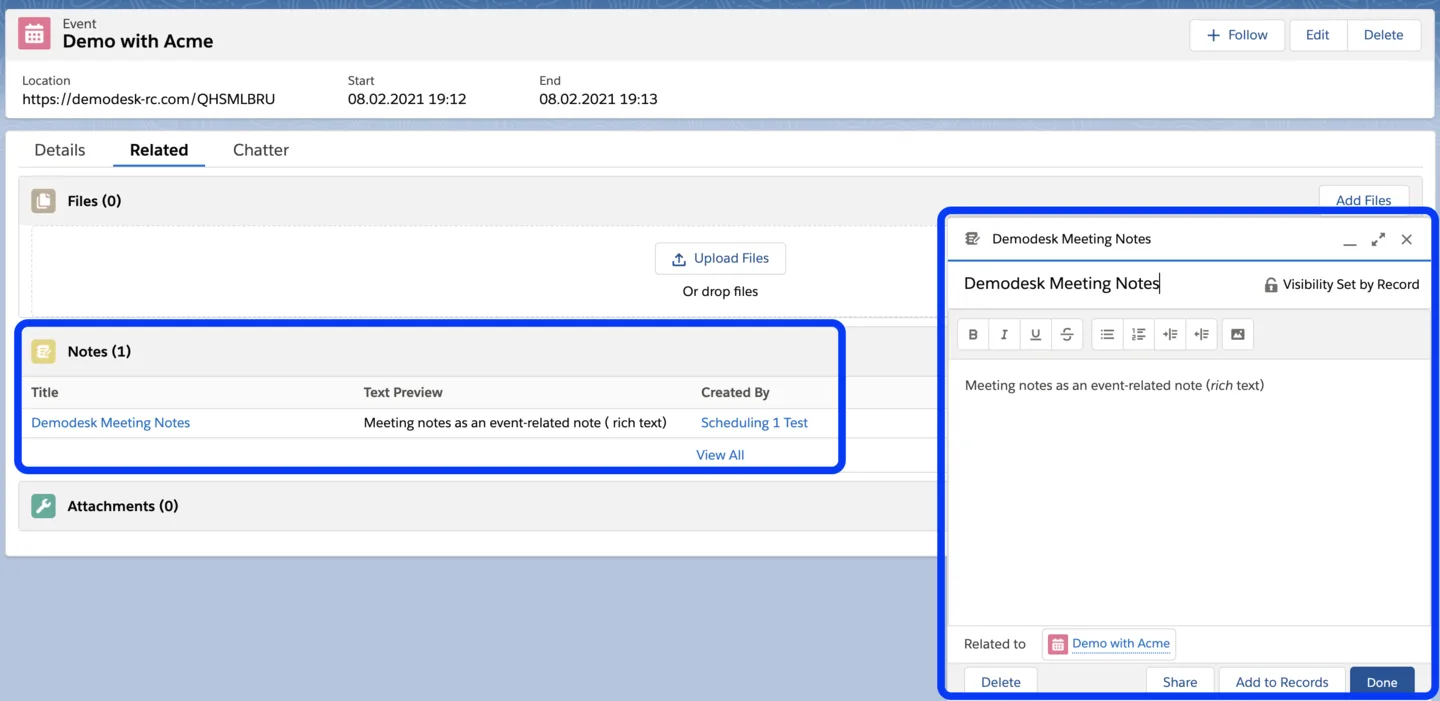Click the Visibility Set by Record label

click(x=1351, y=285)
